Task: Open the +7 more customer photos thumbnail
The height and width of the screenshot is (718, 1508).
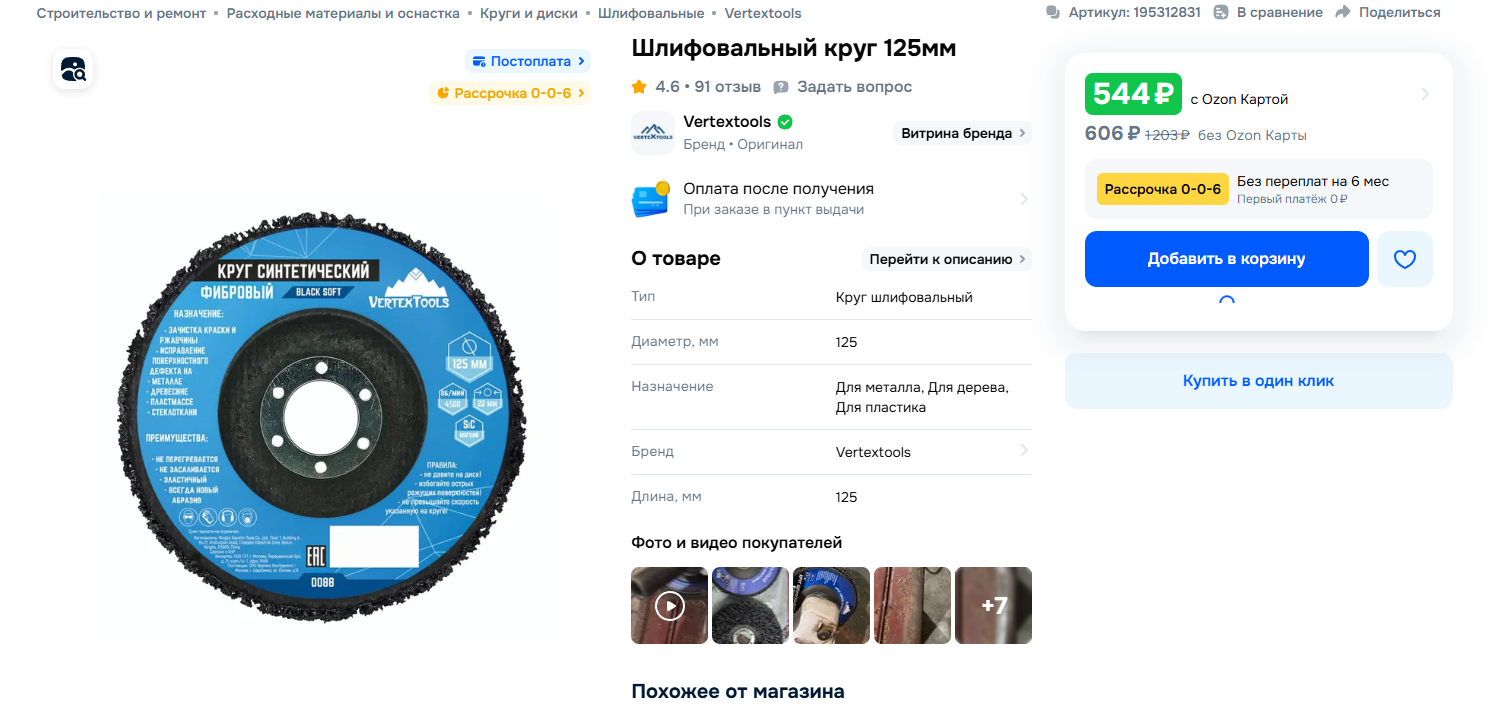Action: click(x=993, y=605)
